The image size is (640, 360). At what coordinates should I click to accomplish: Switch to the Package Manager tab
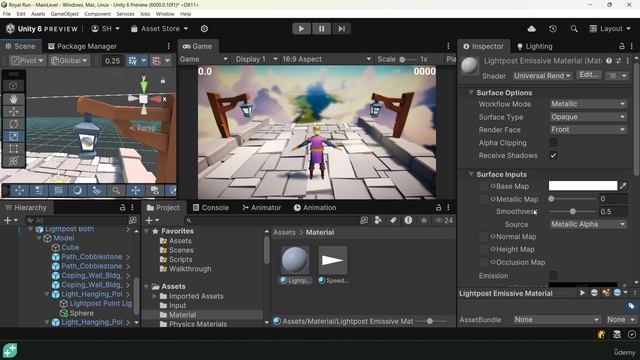(x=82, y=46)
